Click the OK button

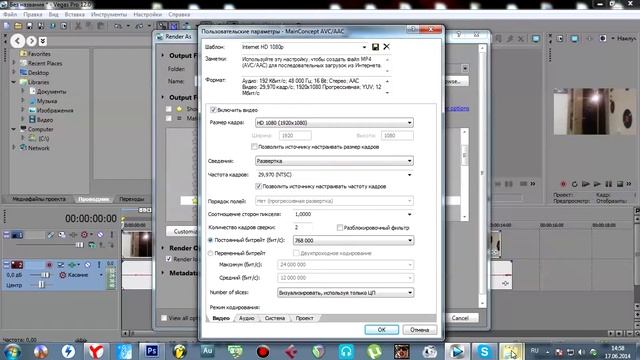(x=382, y=330)
